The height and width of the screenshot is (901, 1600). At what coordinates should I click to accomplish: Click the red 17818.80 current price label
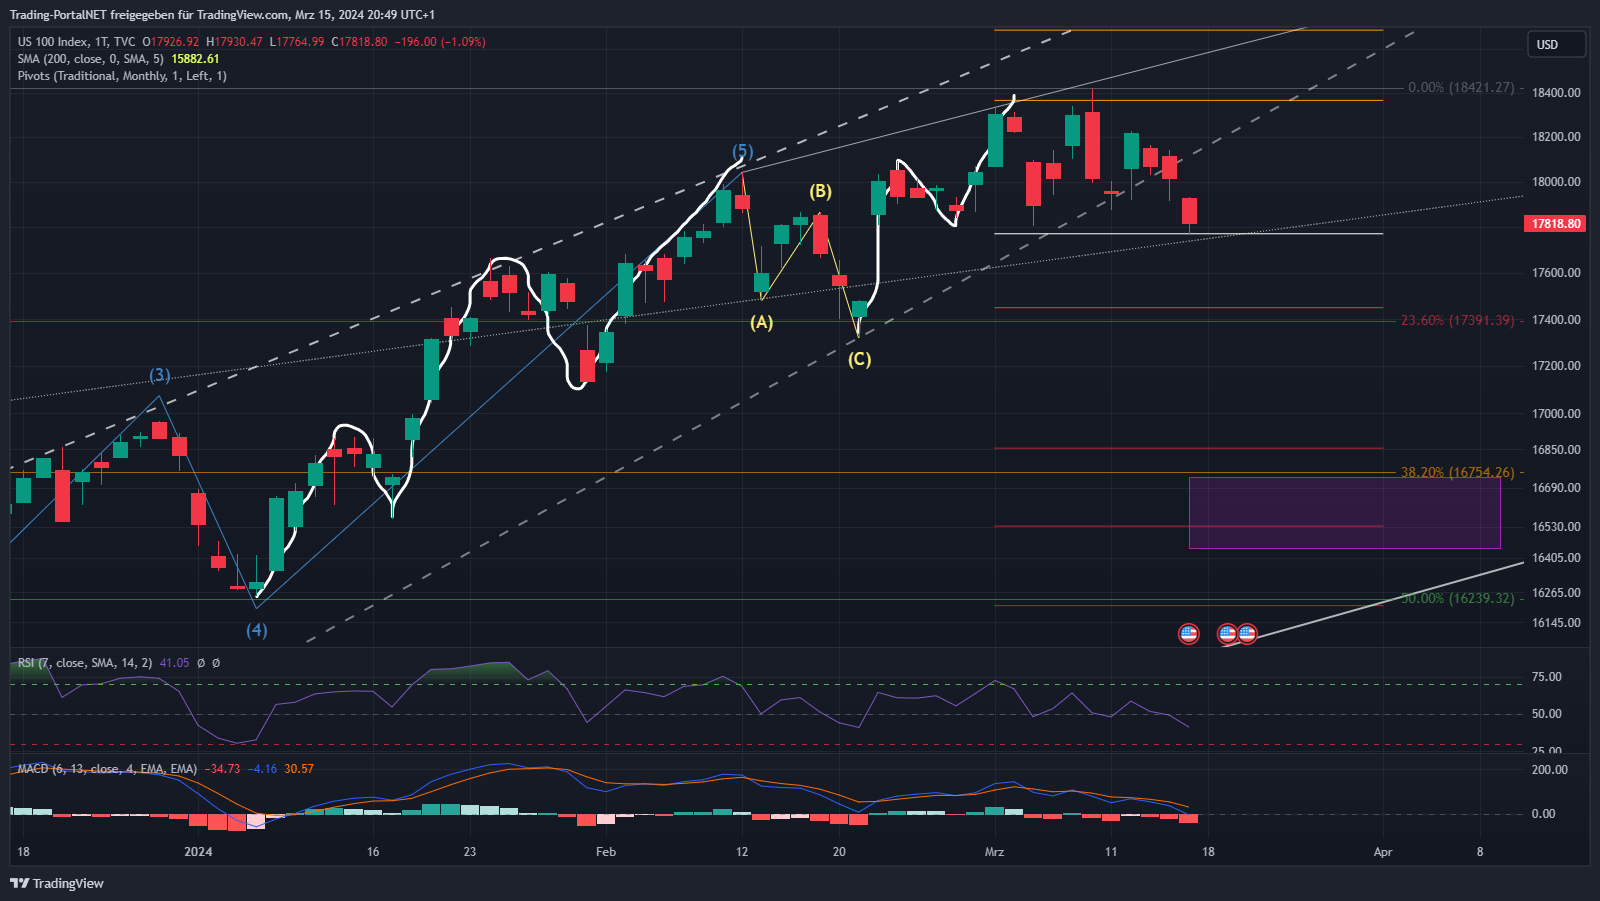tap(1556, 224)
